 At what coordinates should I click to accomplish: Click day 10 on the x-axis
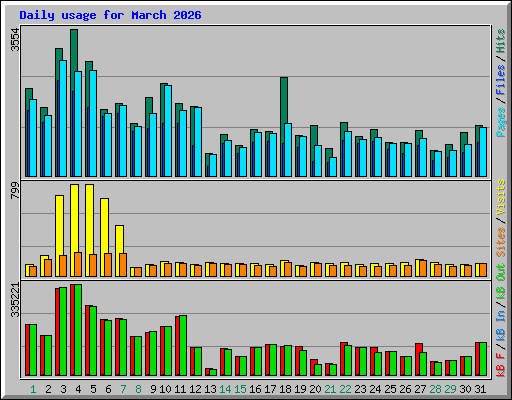pyautogui.click(x=165, y=389)
